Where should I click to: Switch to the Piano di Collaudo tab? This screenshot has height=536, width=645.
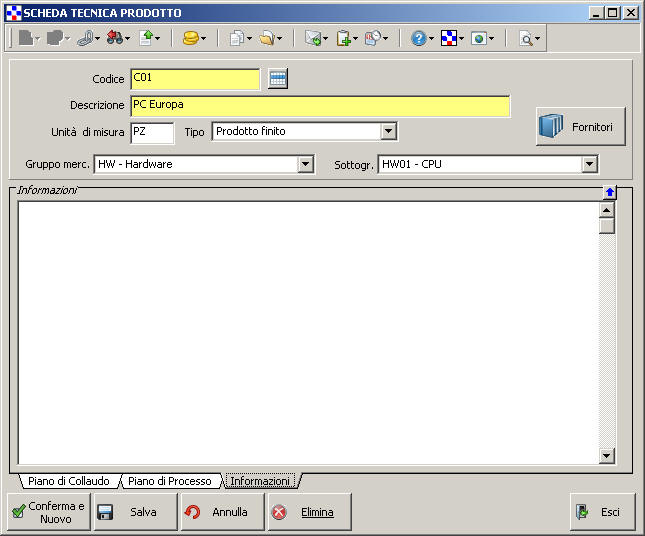click(68, 481)
